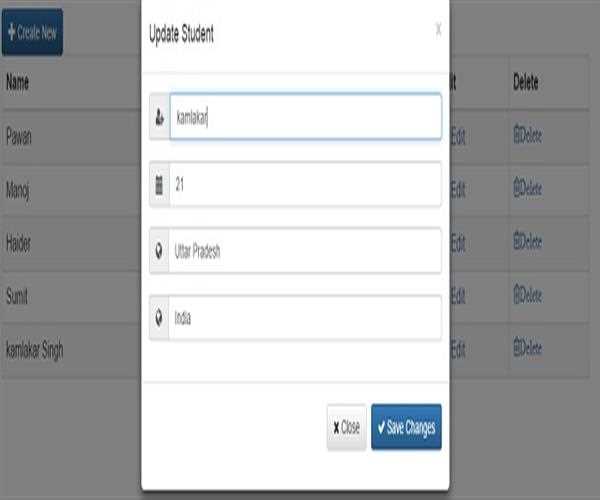Close the Update Student dialog with X

coord(438,31)
